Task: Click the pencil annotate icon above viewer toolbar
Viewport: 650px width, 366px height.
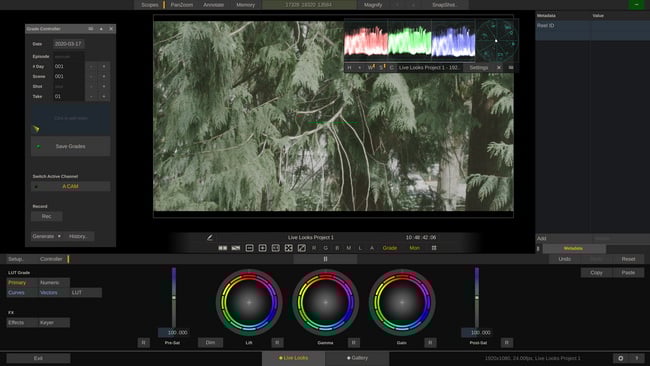Action: 210,238
